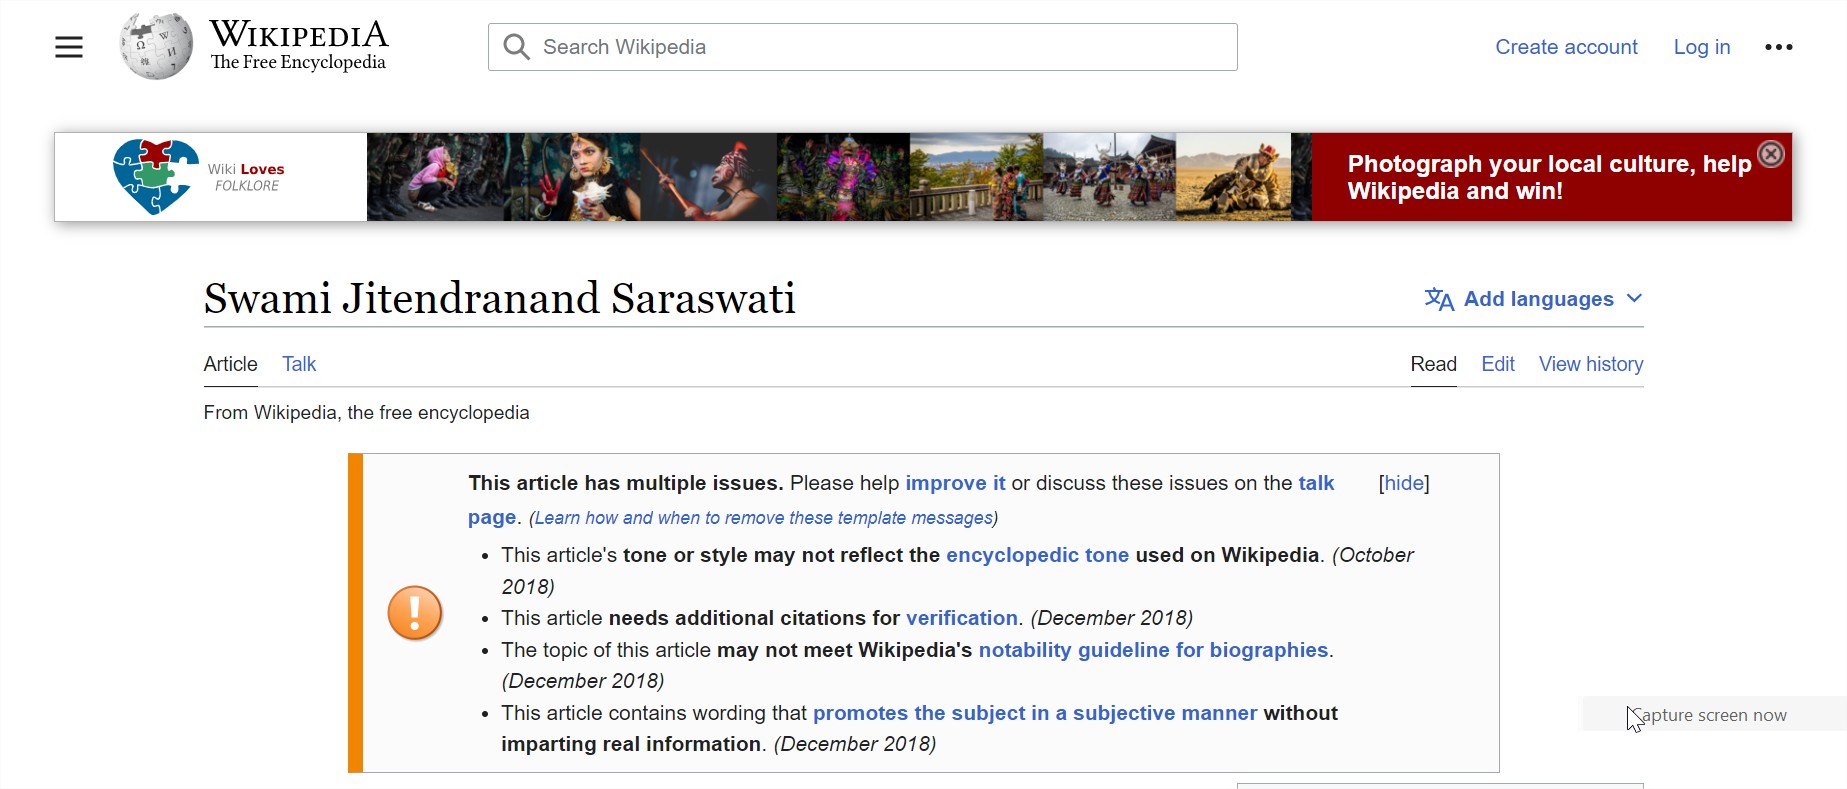1847x789 pixels.
Task: Click the language translate icon
Action: click(1438, 299)
